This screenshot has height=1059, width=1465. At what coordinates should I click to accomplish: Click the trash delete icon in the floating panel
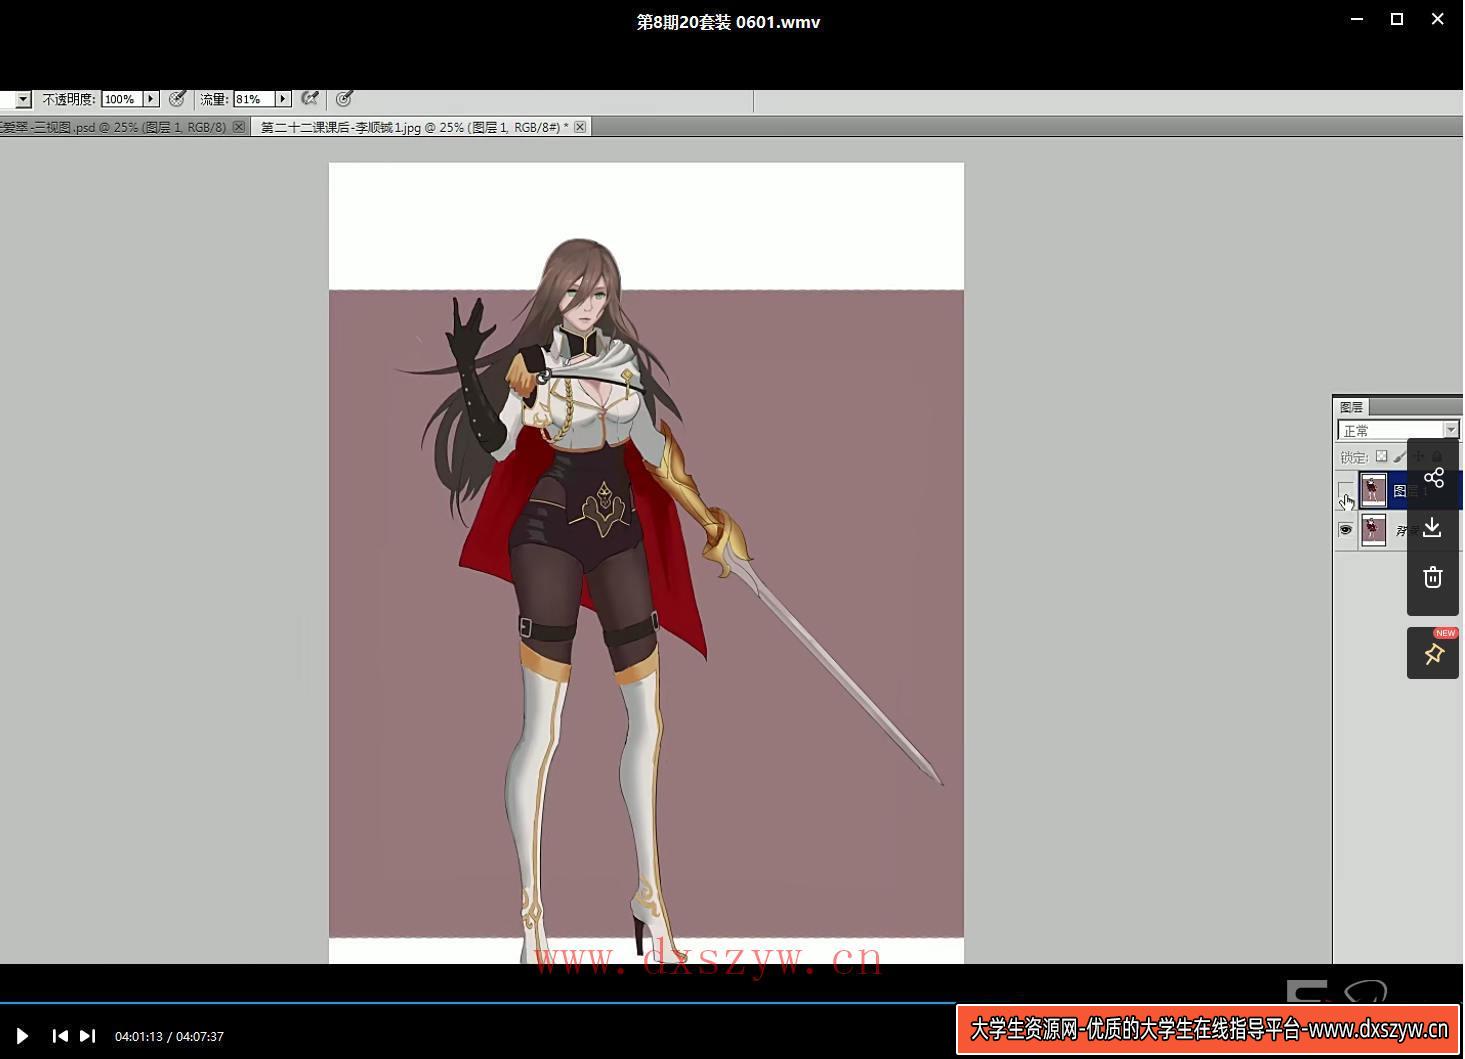point(1433,577)
